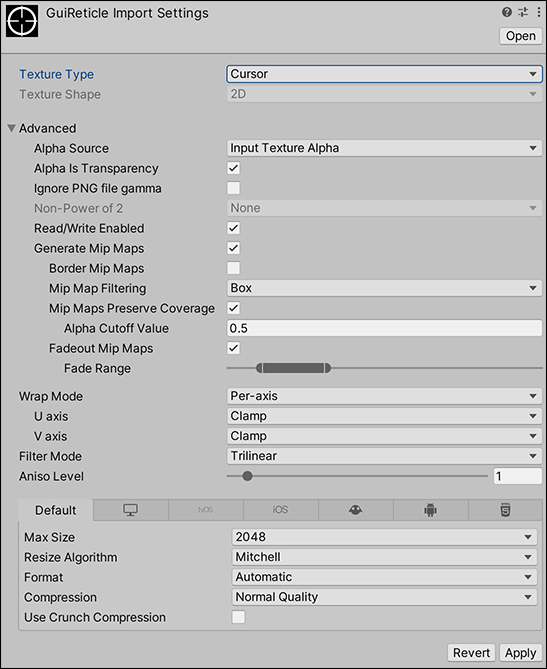Image resolution: width=547 pixels, height=669 pixels.
Task: Click the Aniso Level slider handle
Action: point(247,476)
